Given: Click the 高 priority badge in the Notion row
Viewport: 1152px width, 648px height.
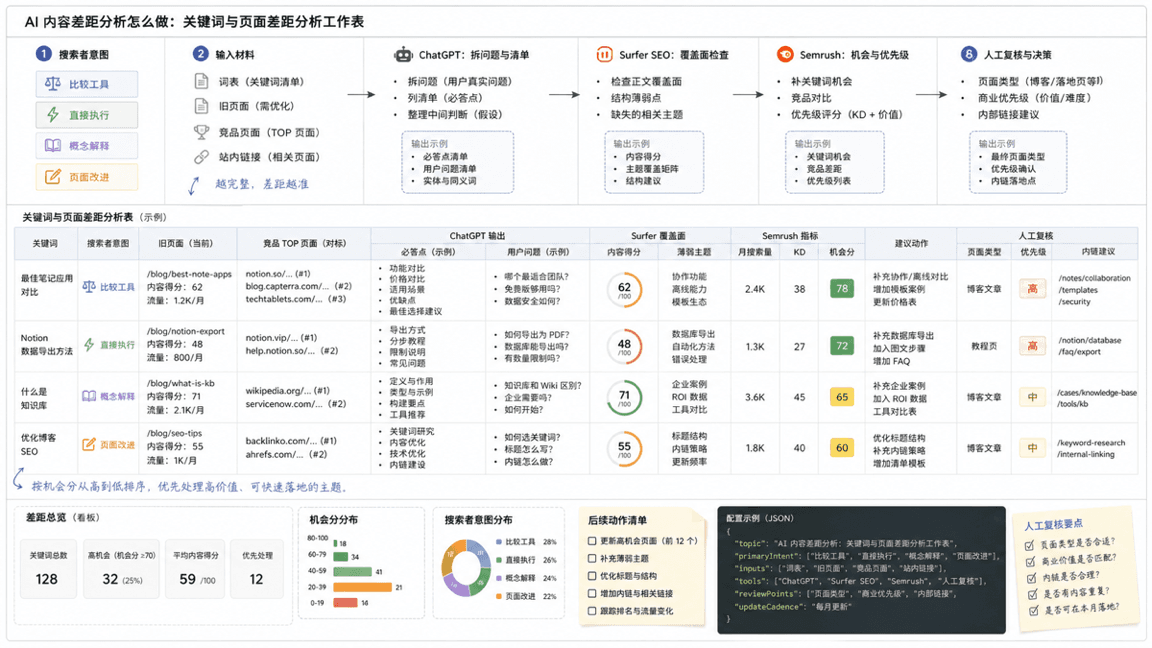Looking at the screenshot, I should (1032, 345).
